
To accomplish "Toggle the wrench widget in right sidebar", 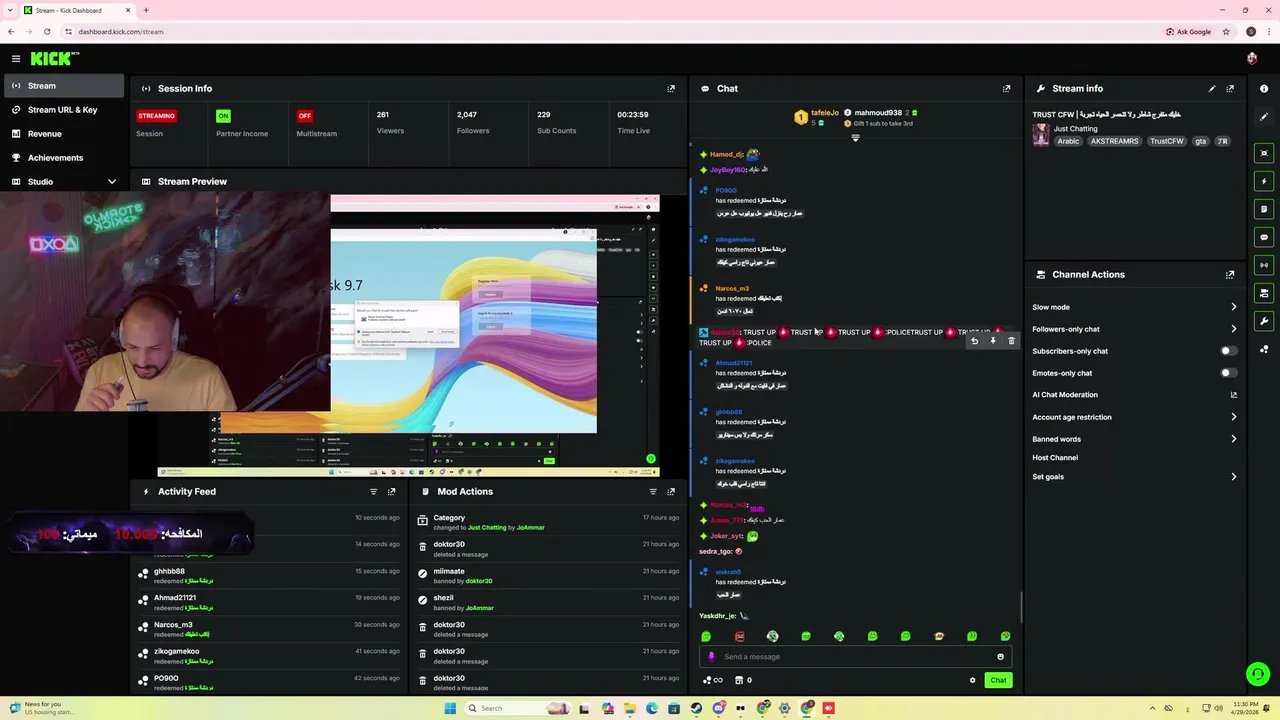I will 1264,321.
